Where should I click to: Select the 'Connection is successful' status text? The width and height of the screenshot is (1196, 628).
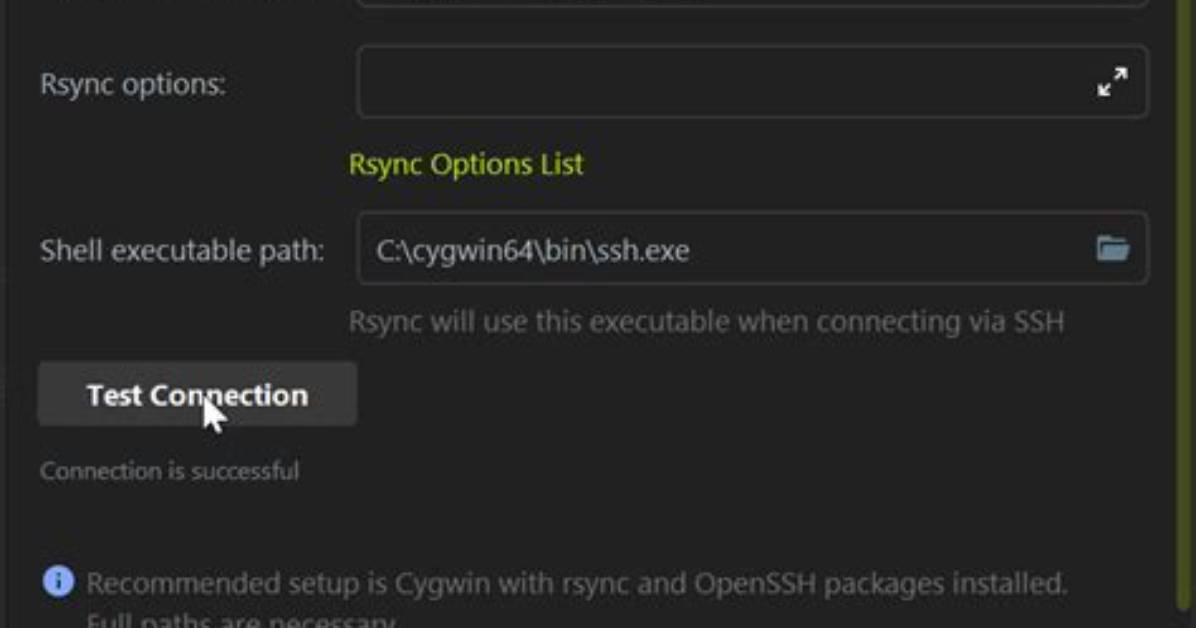tap(169, 471)
